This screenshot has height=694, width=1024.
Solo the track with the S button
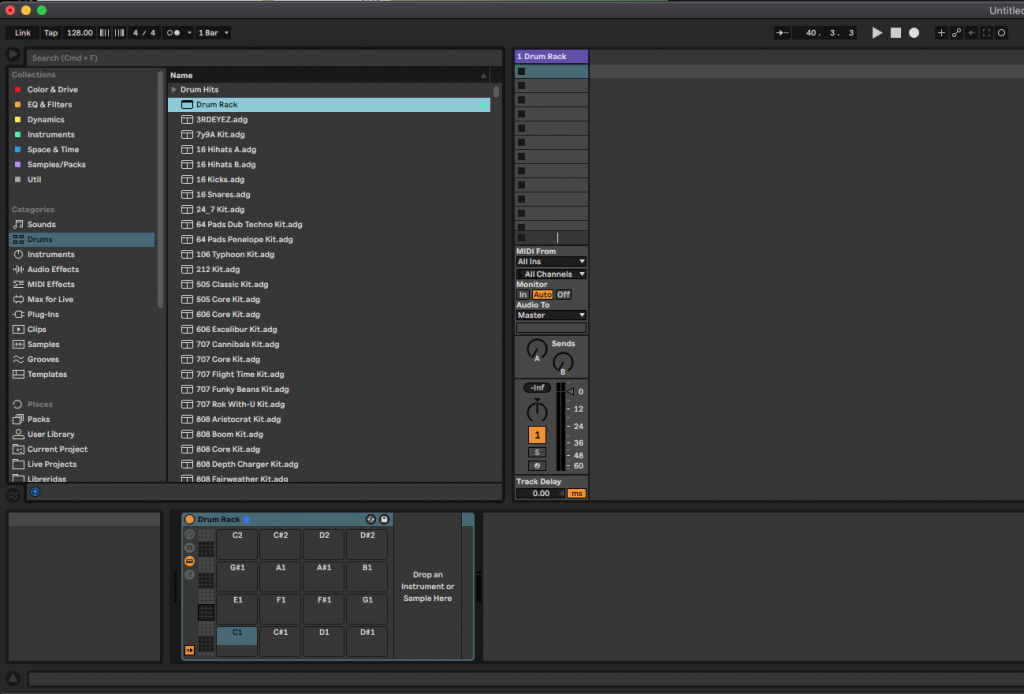[537, 452]
